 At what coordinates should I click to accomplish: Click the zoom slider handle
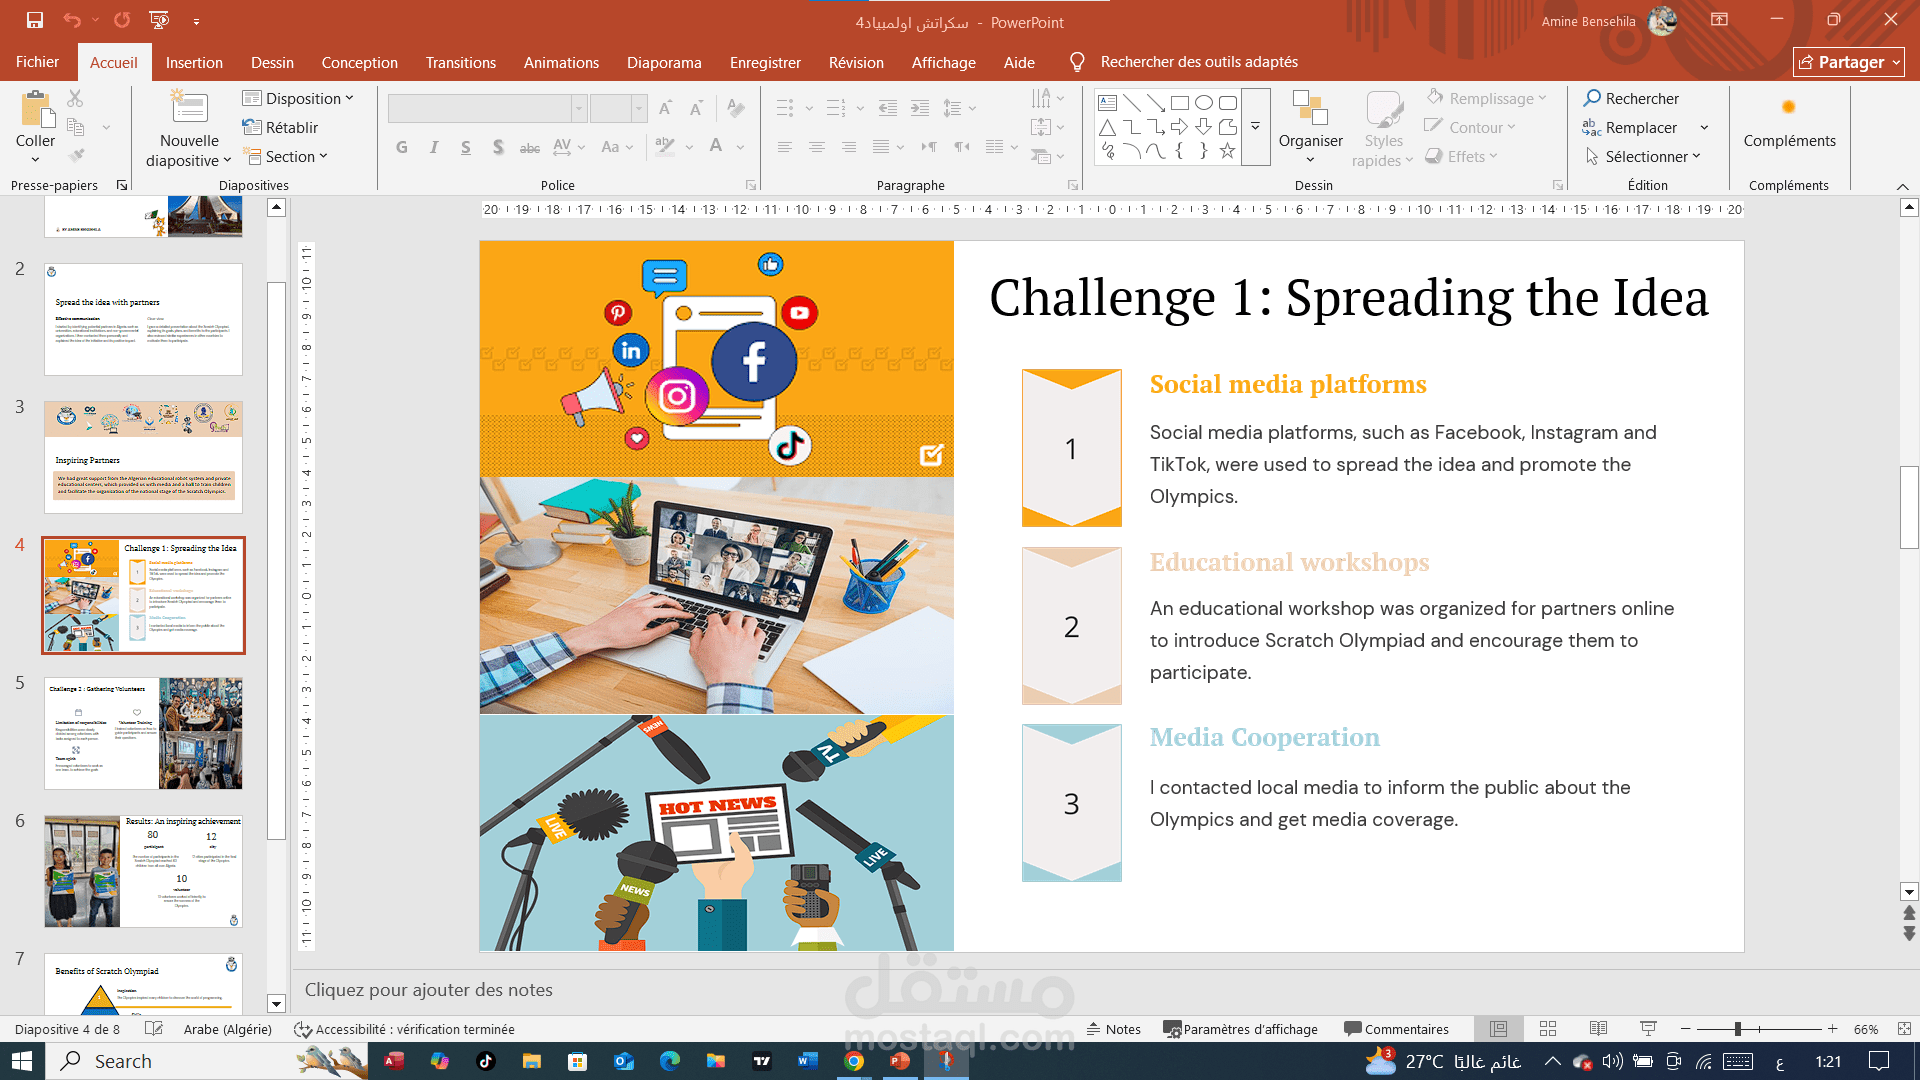(1738, 1029)
